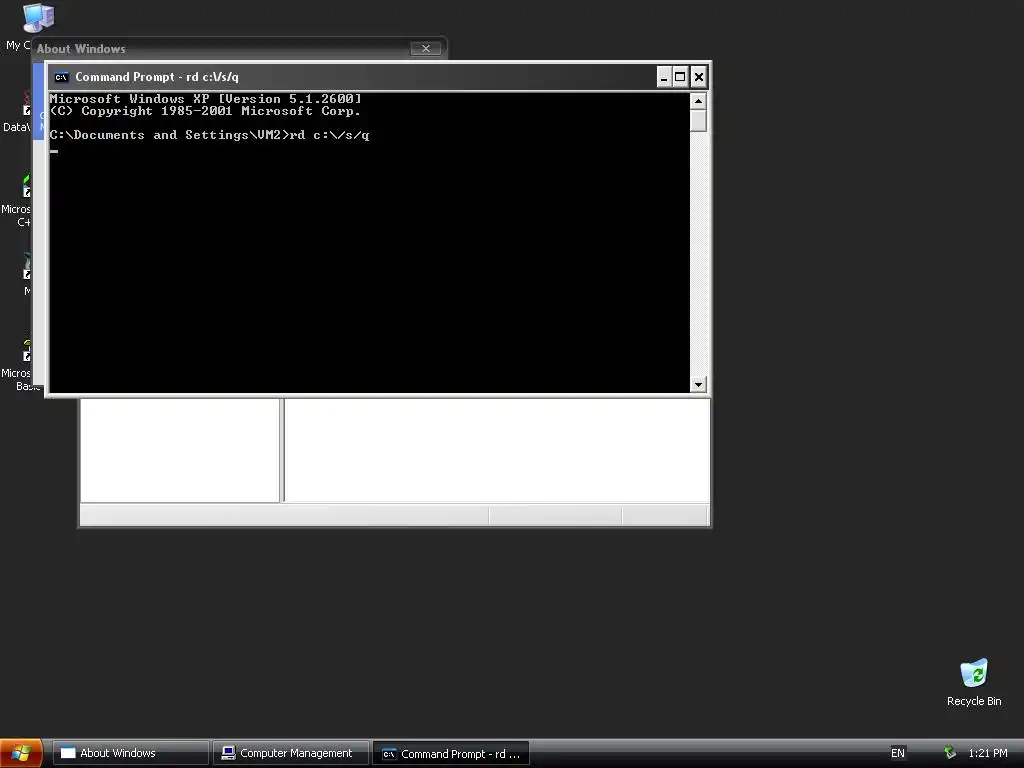
Task: Open the Start menu
Action: 22,753
